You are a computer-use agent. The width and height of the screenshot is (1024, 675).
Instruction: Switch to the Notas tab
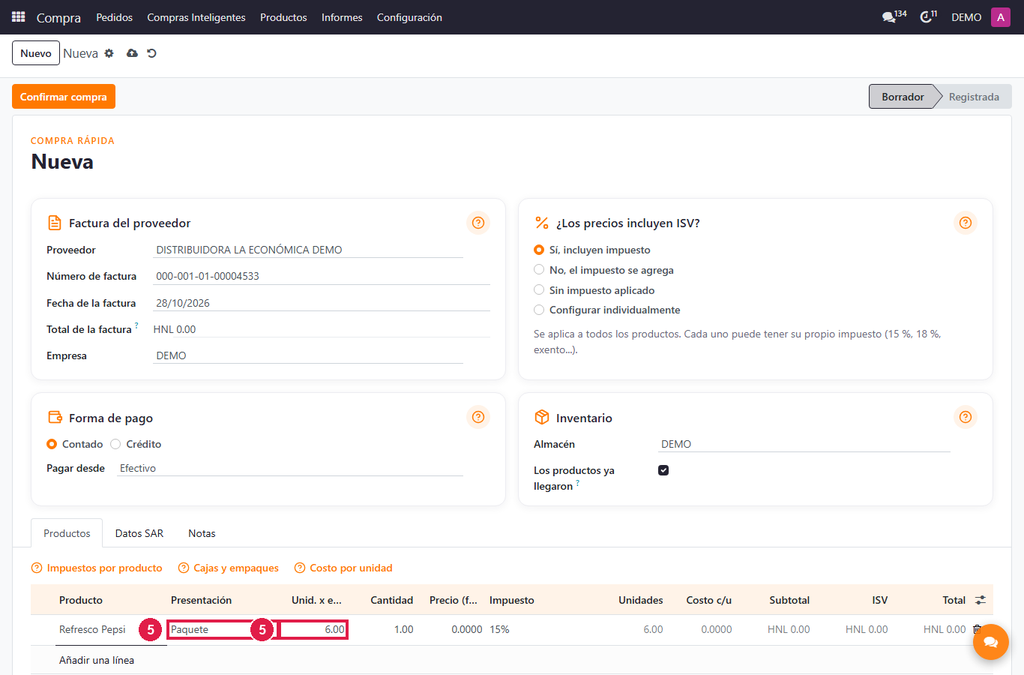(x=202, y=533)
